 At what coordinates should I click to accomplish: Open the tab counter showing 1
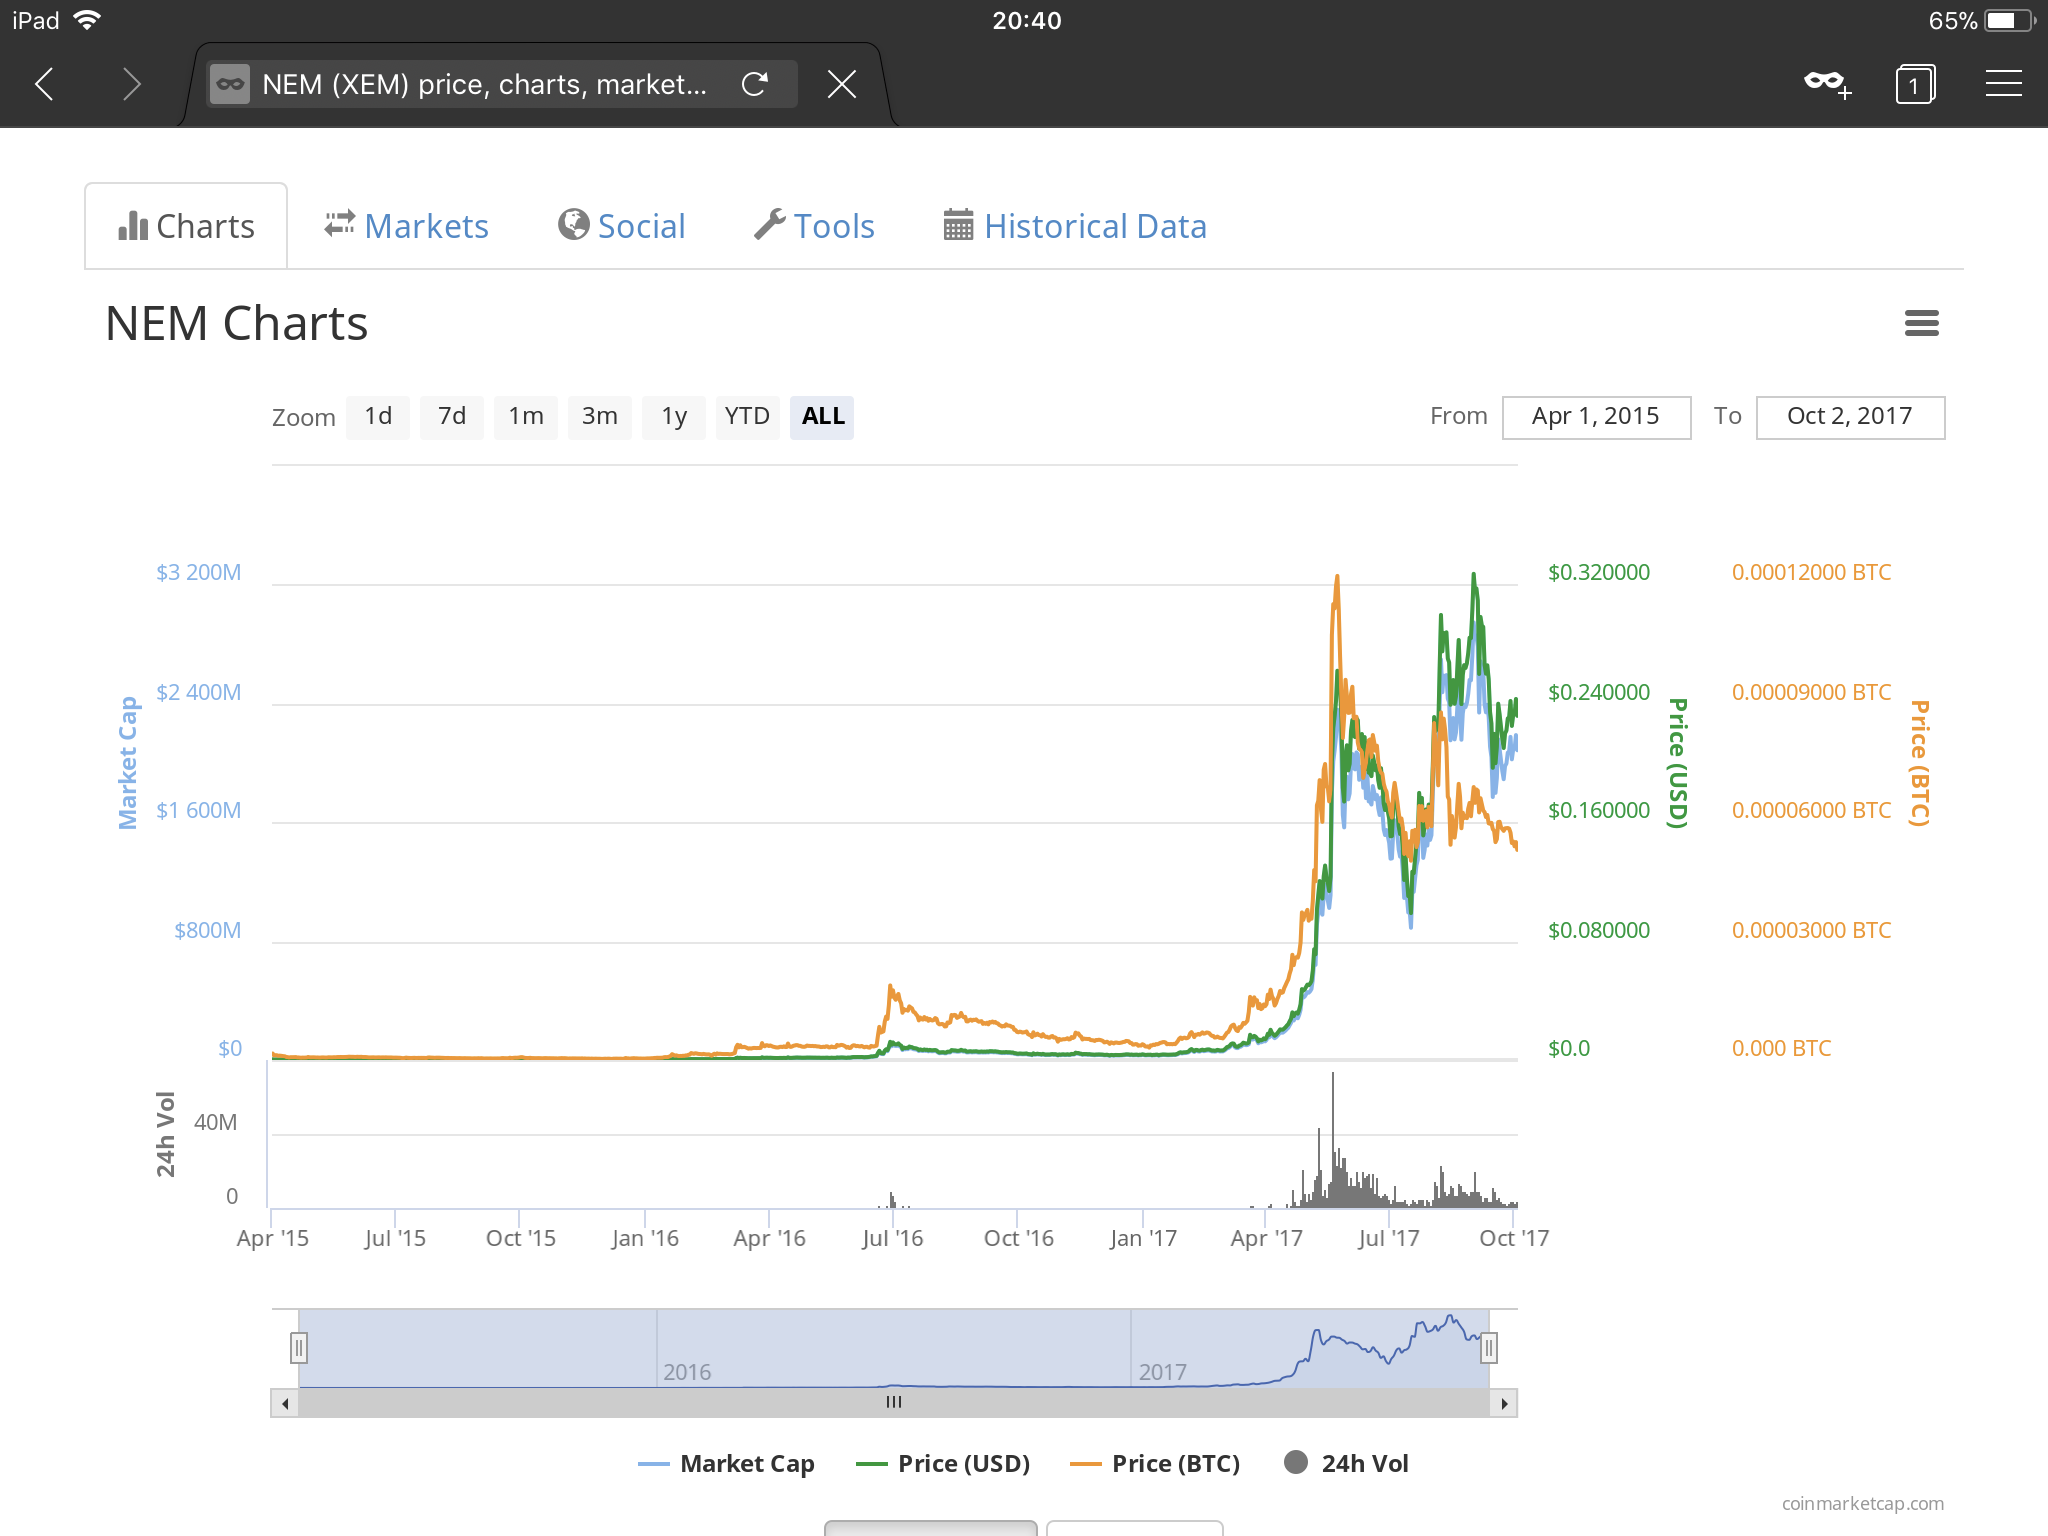pyautogui.click(x=1915, y=84)
